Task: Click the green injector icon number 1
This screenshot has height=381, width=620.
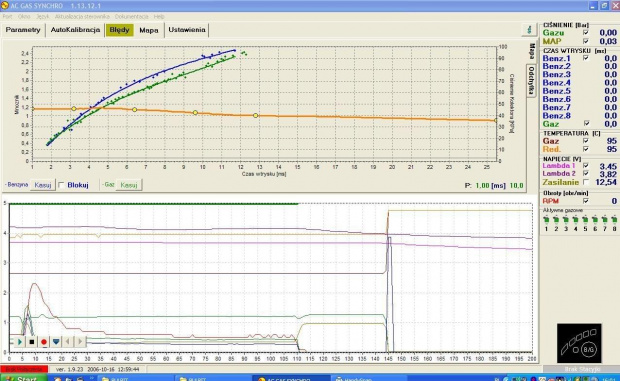Action: (x=546, y=220)
